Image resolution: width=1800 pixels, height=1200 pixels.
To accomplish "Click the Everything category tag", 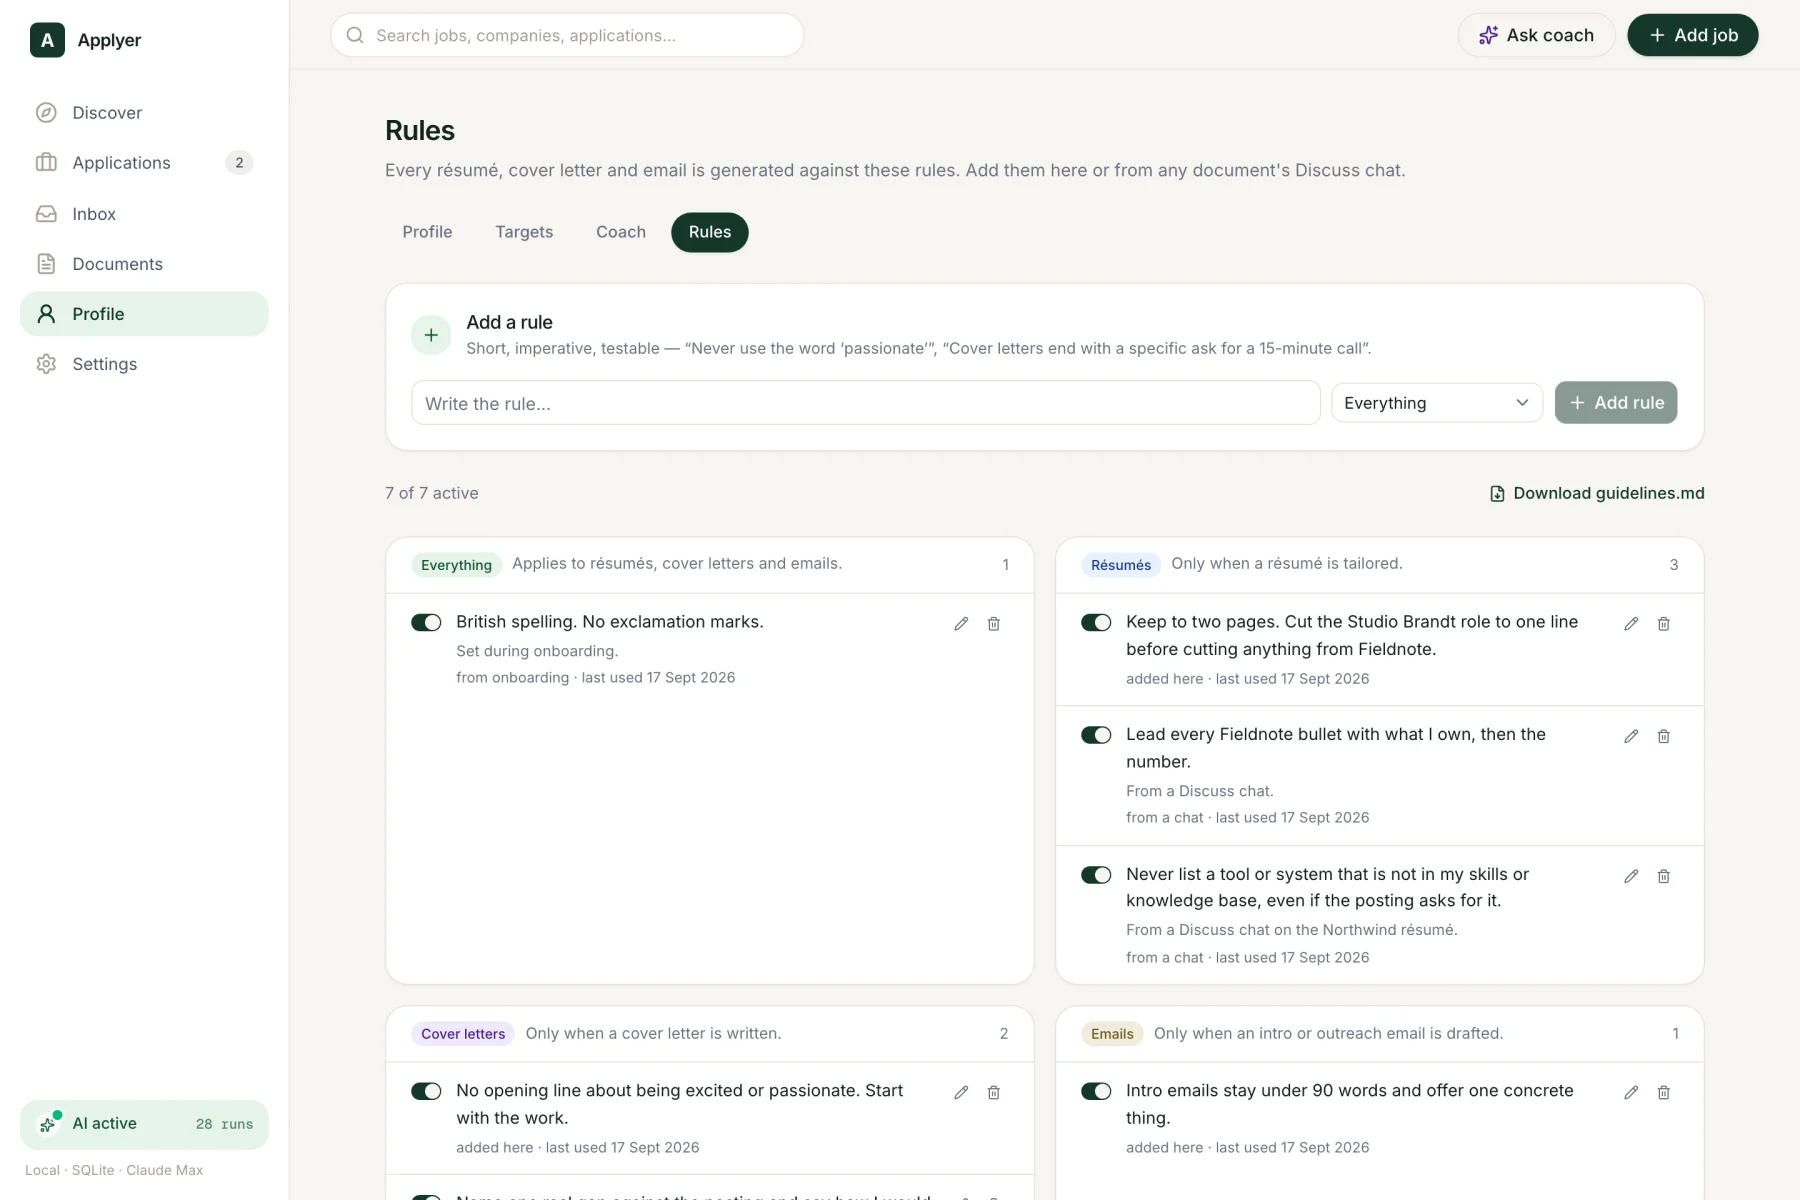I will pyautogui.click(x=456, y=565).
